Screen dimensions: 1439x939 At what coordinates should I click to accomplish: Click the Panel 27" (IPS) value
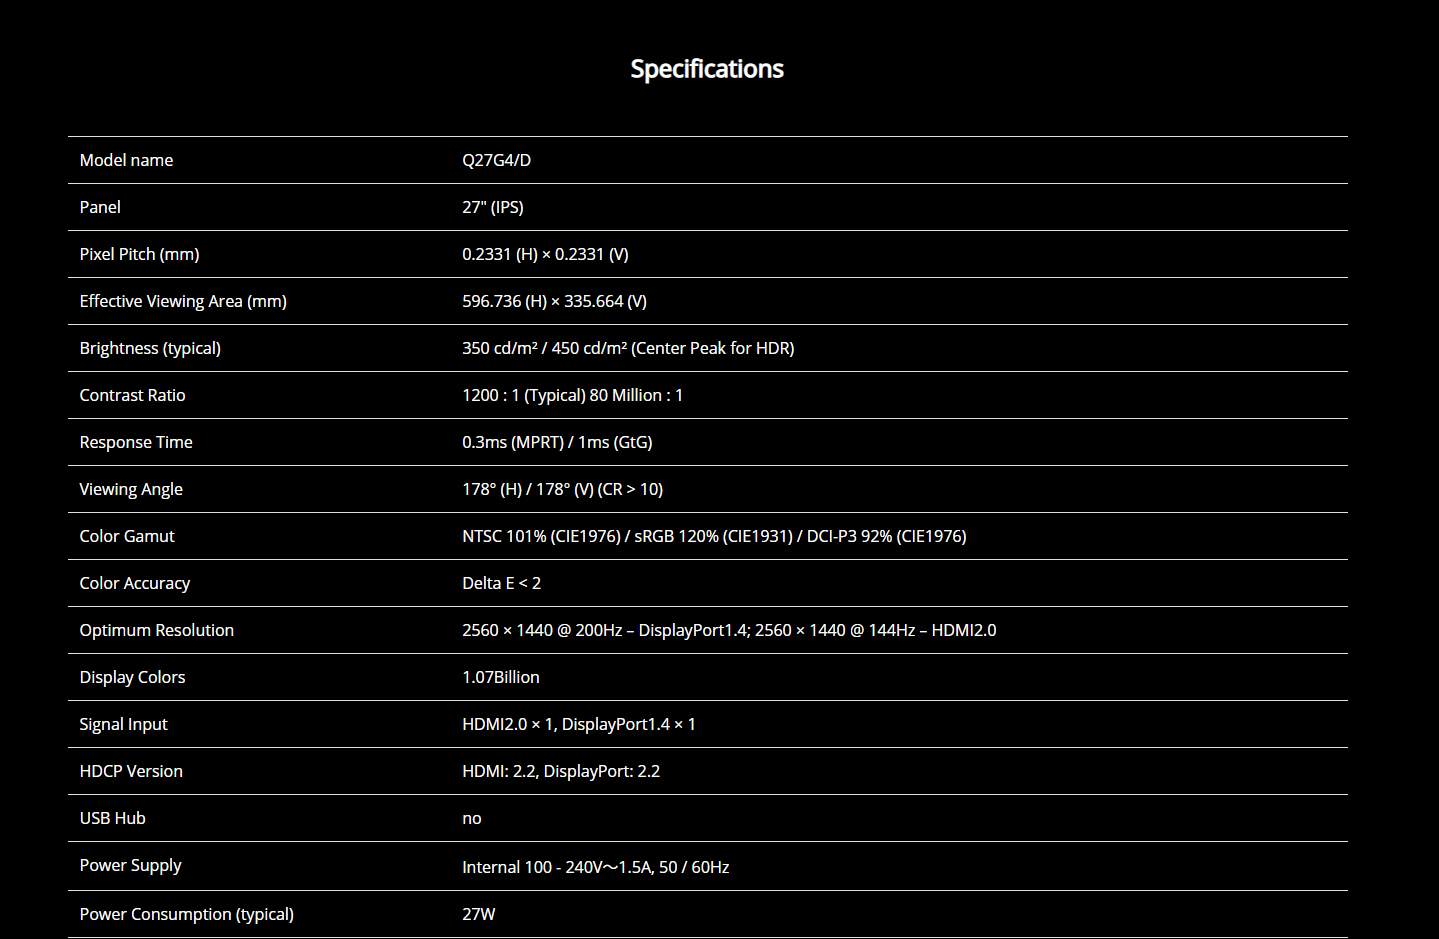[492, 207]
